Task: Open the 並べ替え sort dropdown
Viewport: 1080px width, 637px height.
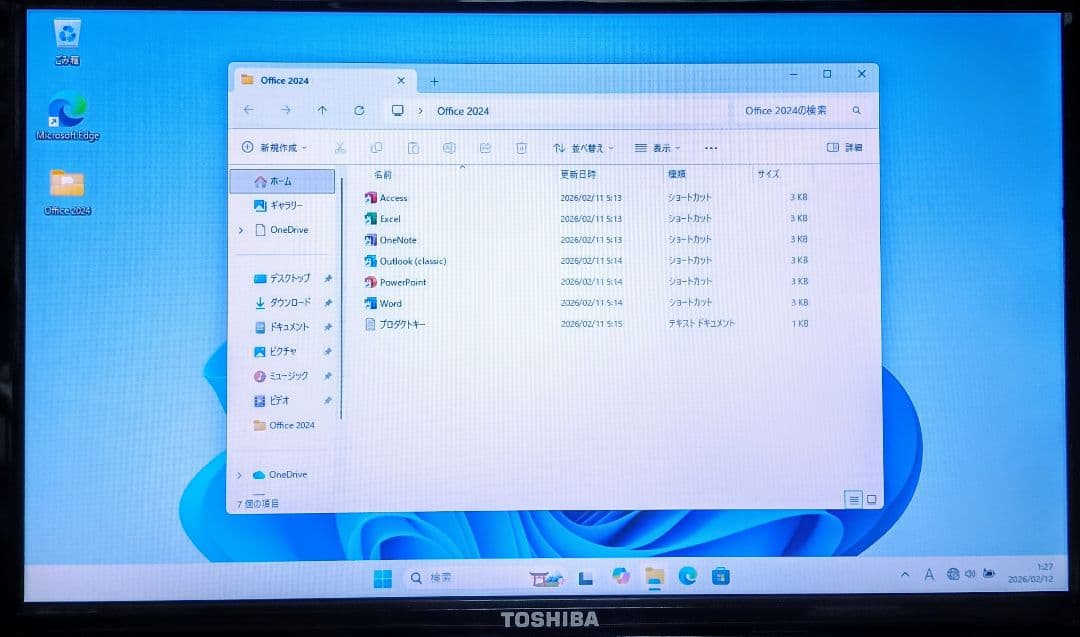Action: coord(583,148)
